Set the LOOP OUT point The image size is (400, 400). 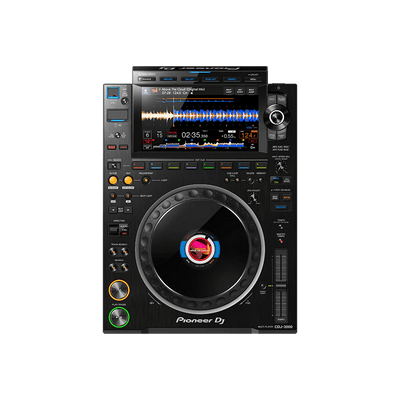pos(128,180)
